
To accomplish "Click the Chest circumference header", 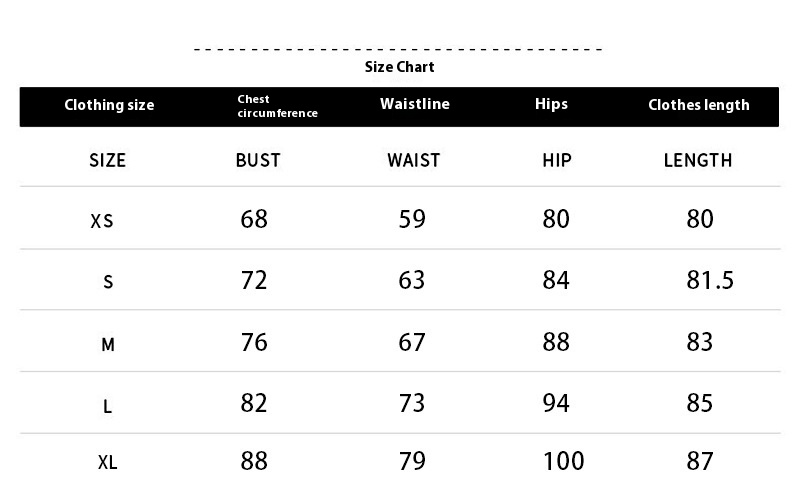I will tap(277, 106).
